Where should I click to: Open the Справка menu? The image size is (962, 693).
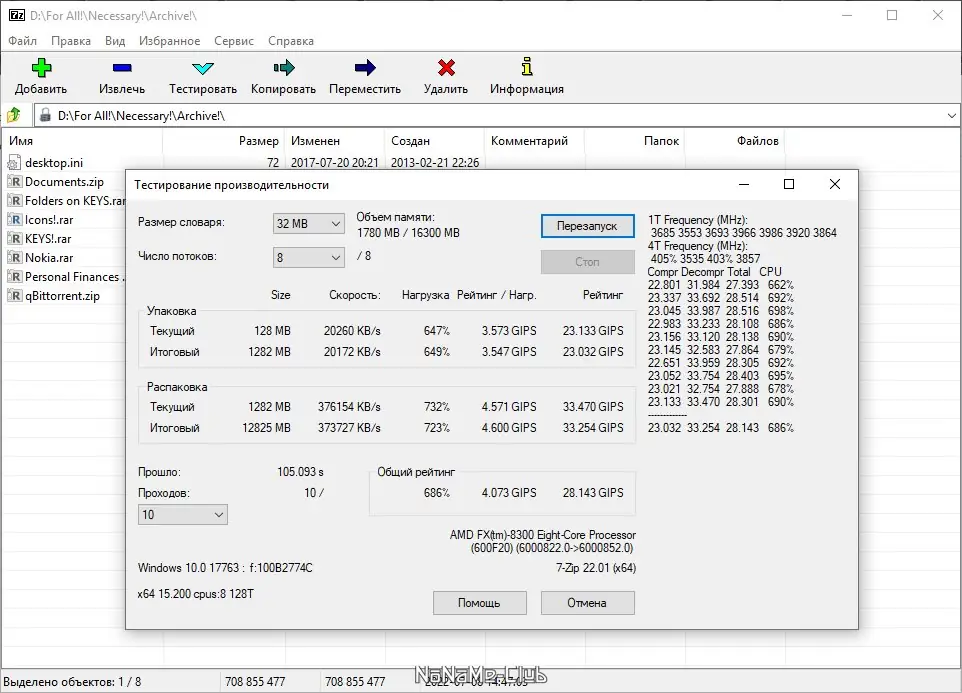(291, 40)
